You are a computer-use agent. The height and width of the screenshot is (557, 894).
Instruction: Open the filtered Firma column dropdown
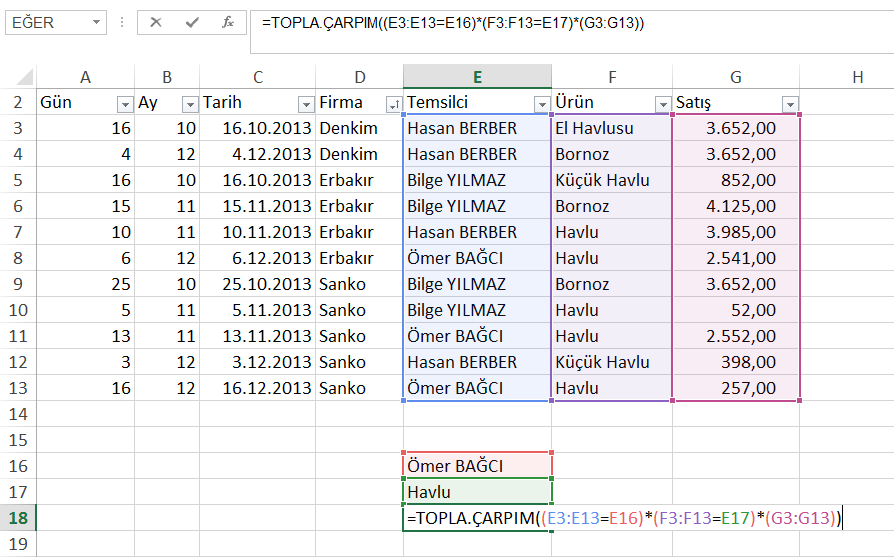pos(393,103)
